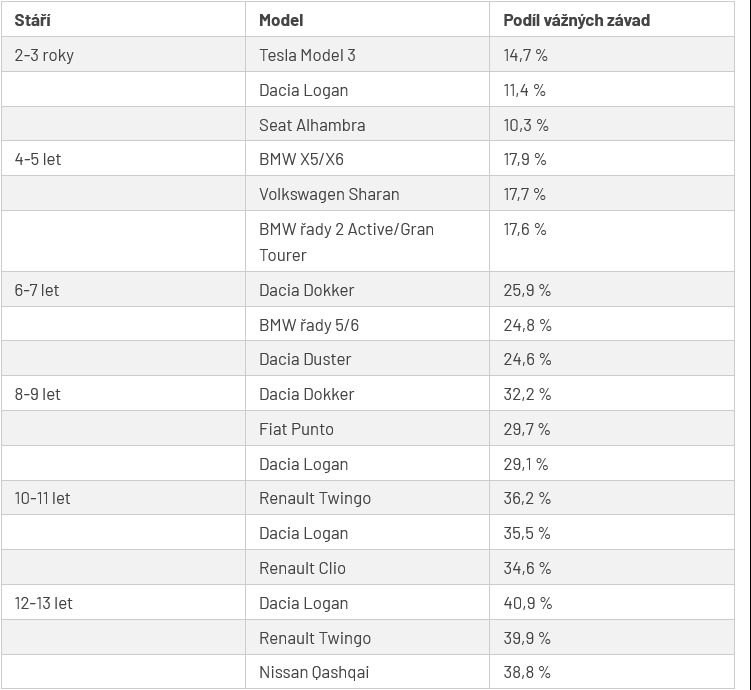
Task: Select the BMW X5/X6 cell
Action: click(367, 158)
